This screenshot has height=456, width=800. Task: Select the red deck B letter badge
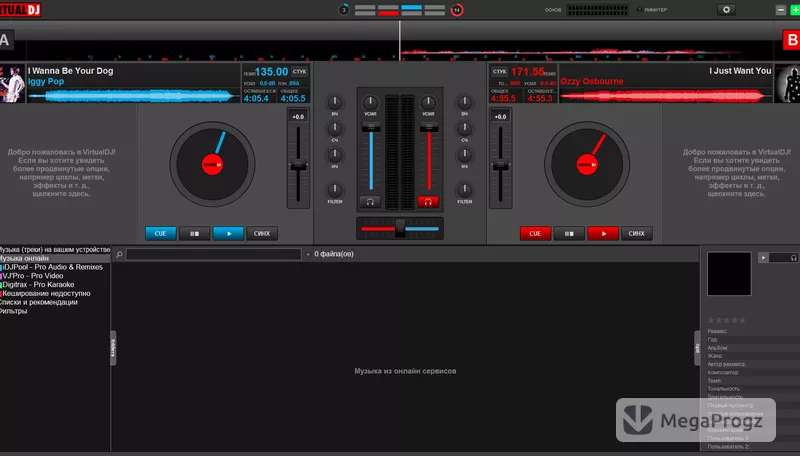791,40
